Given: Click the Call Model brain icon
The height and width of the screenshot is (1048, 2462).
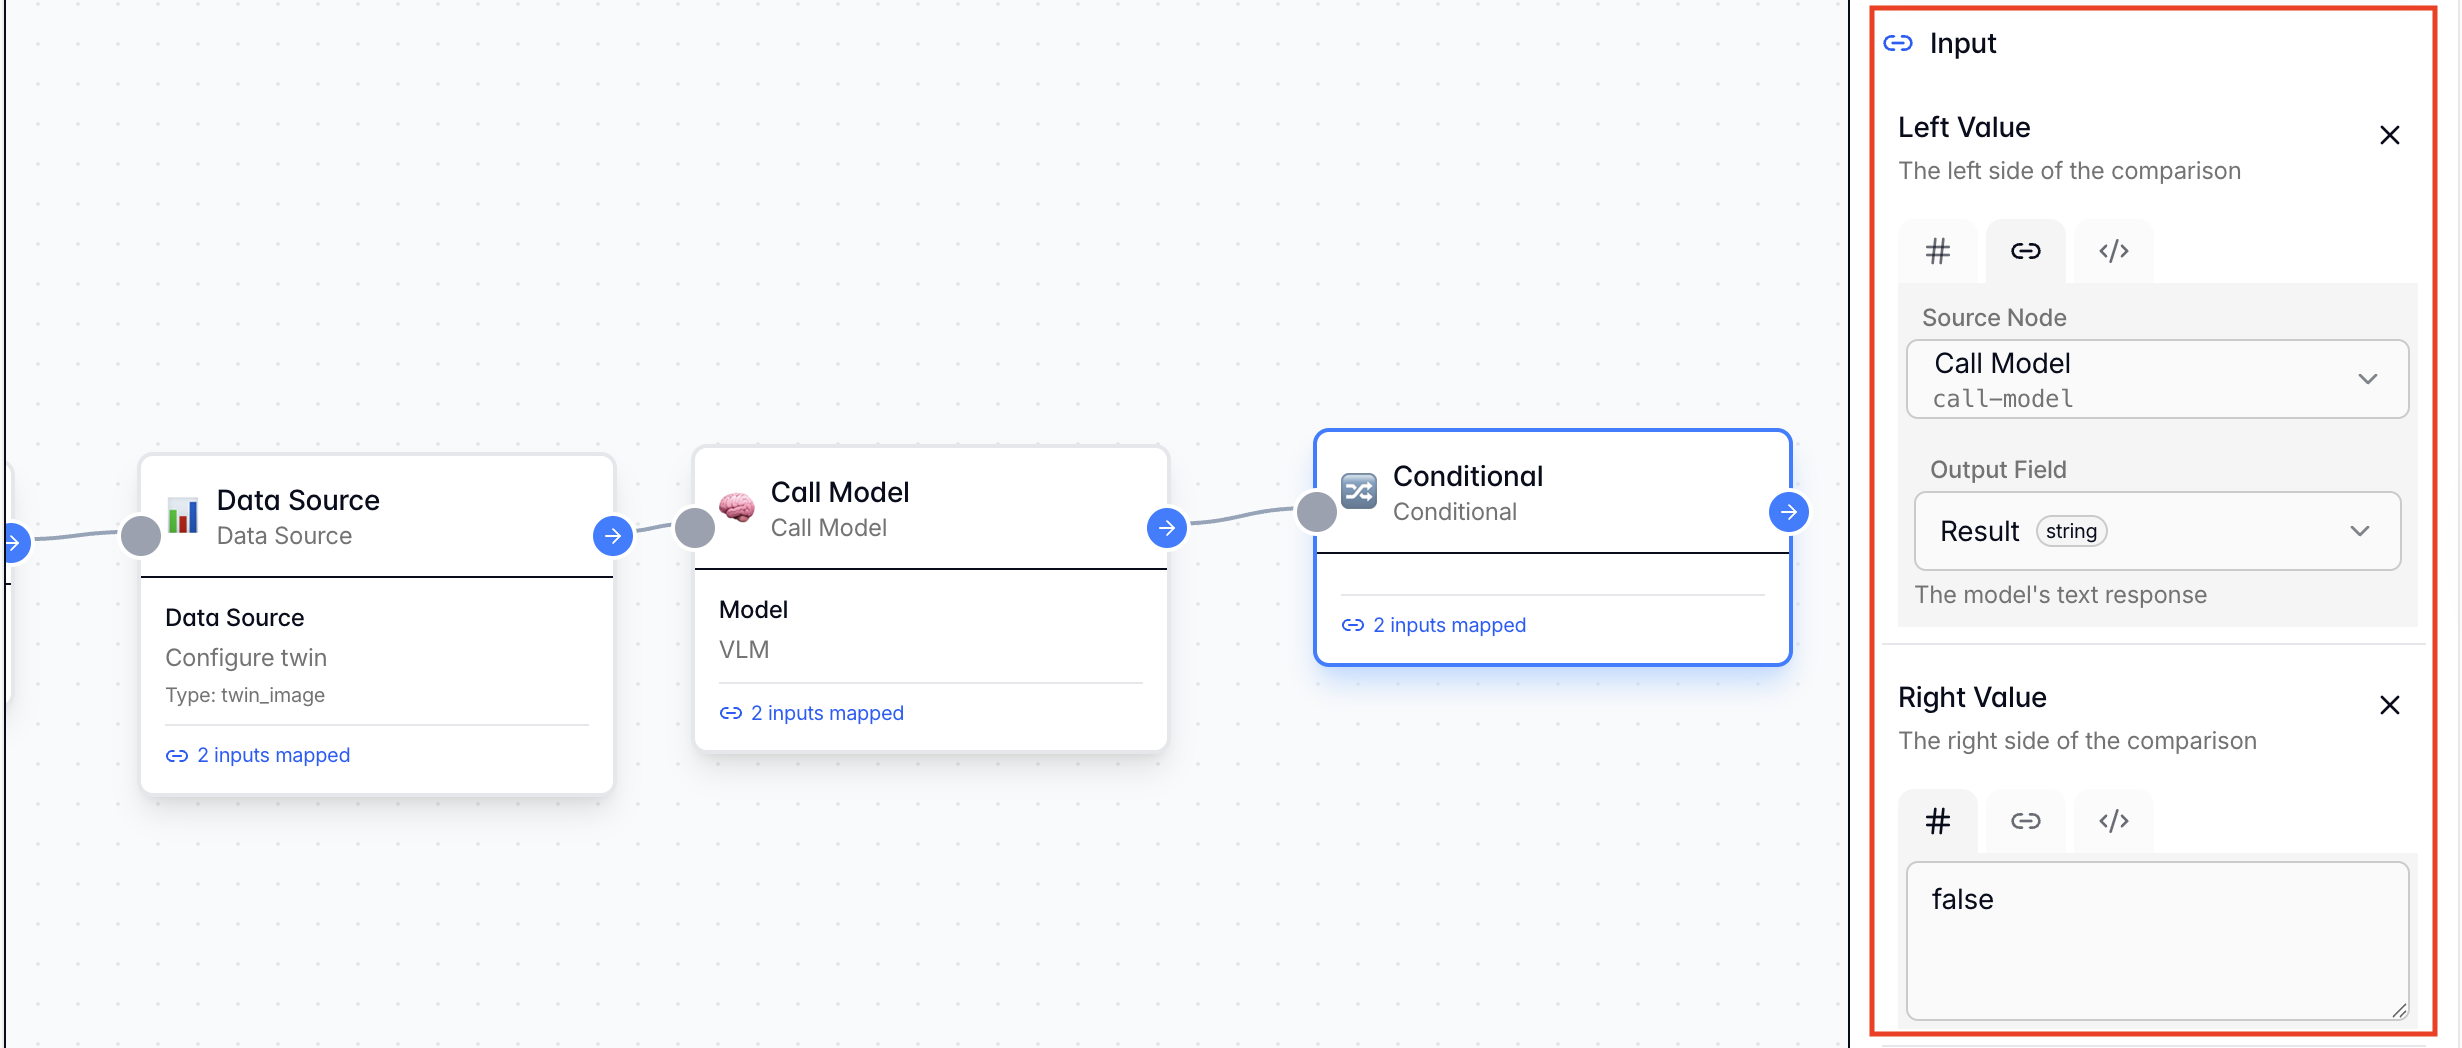Looking at the screenshot, I should [737, 508].
